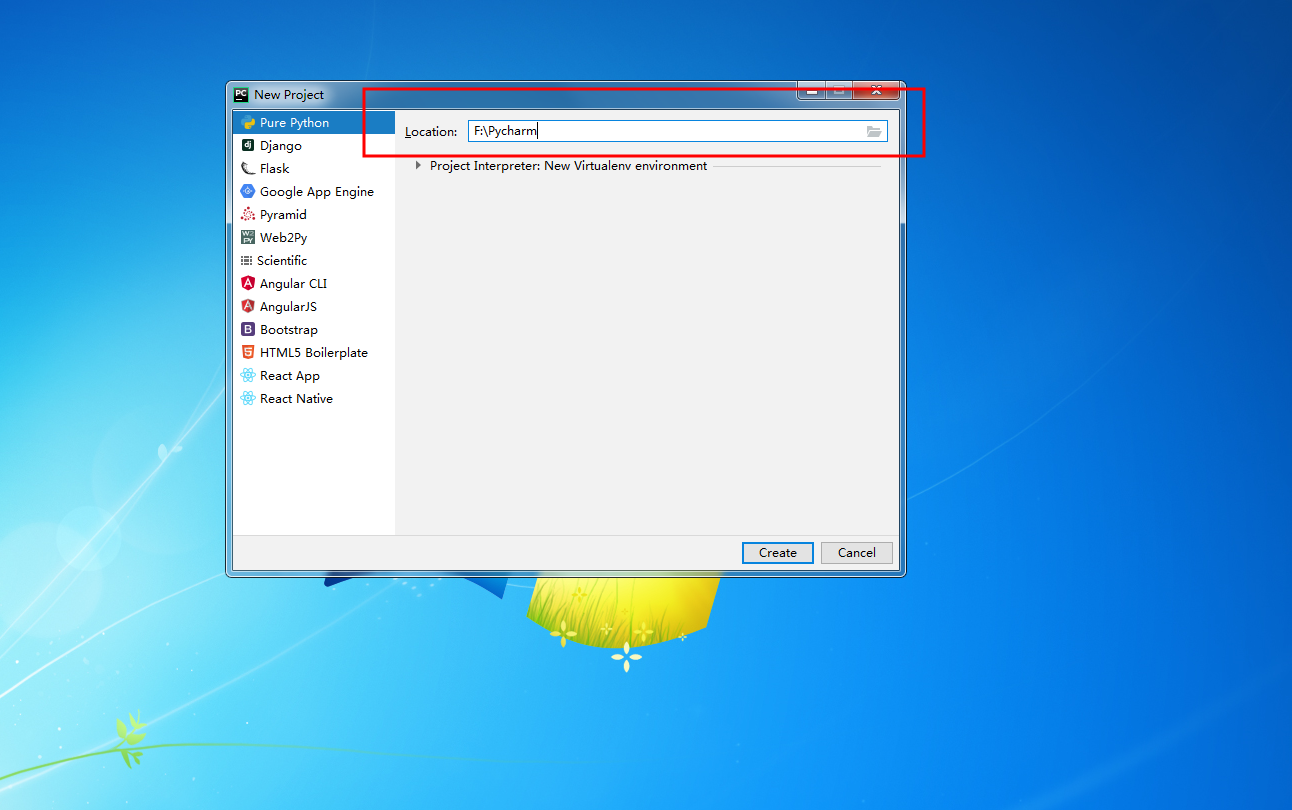This screenshot has width=1292, height=810.
Task: Click the React Native atom icon
Action: tap(248, 399)
